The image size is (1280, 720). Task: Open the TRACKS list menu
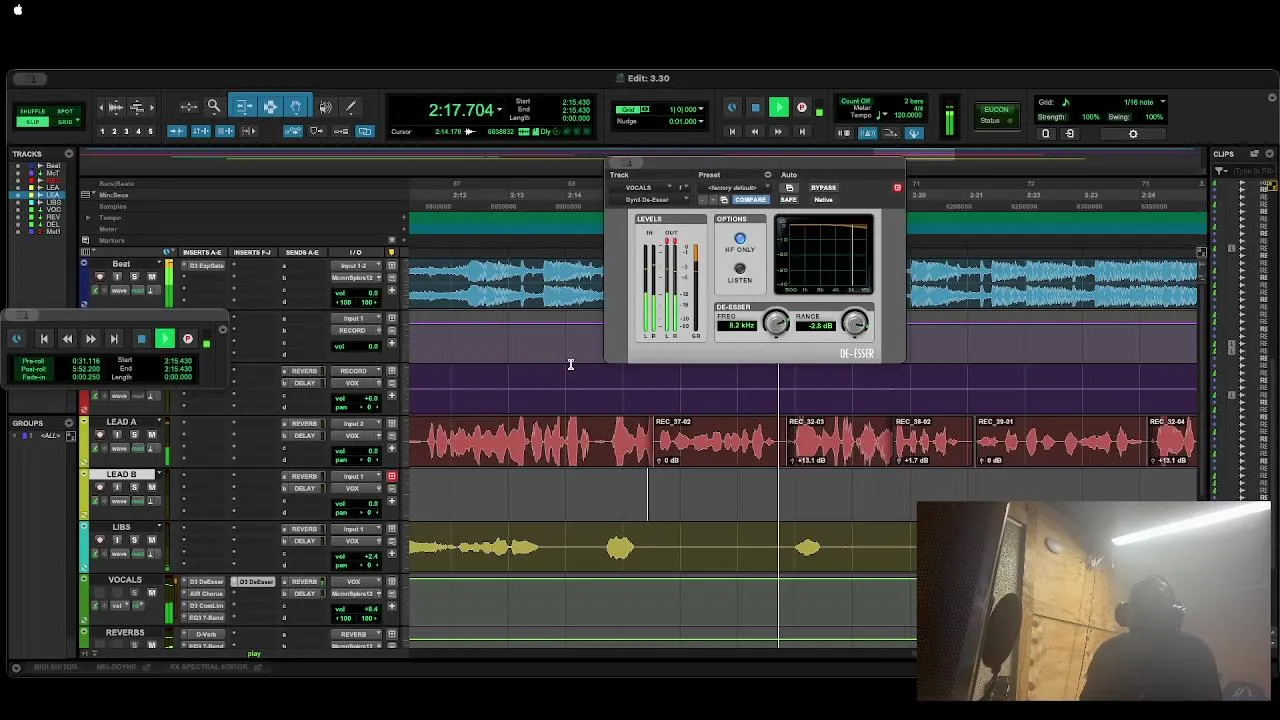tap(69, 154)
